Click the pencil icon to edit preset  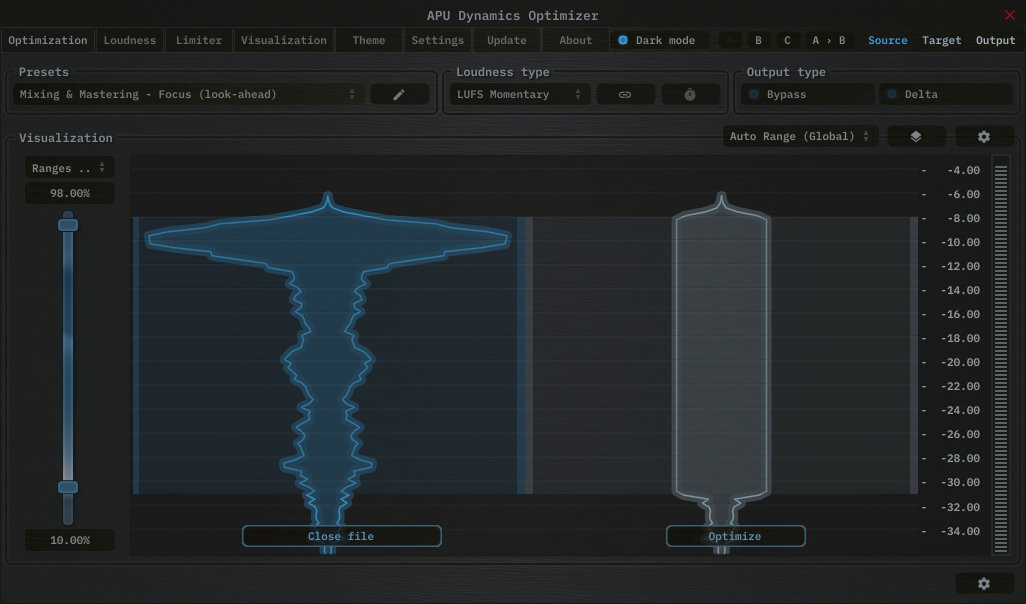click(399, 94)
